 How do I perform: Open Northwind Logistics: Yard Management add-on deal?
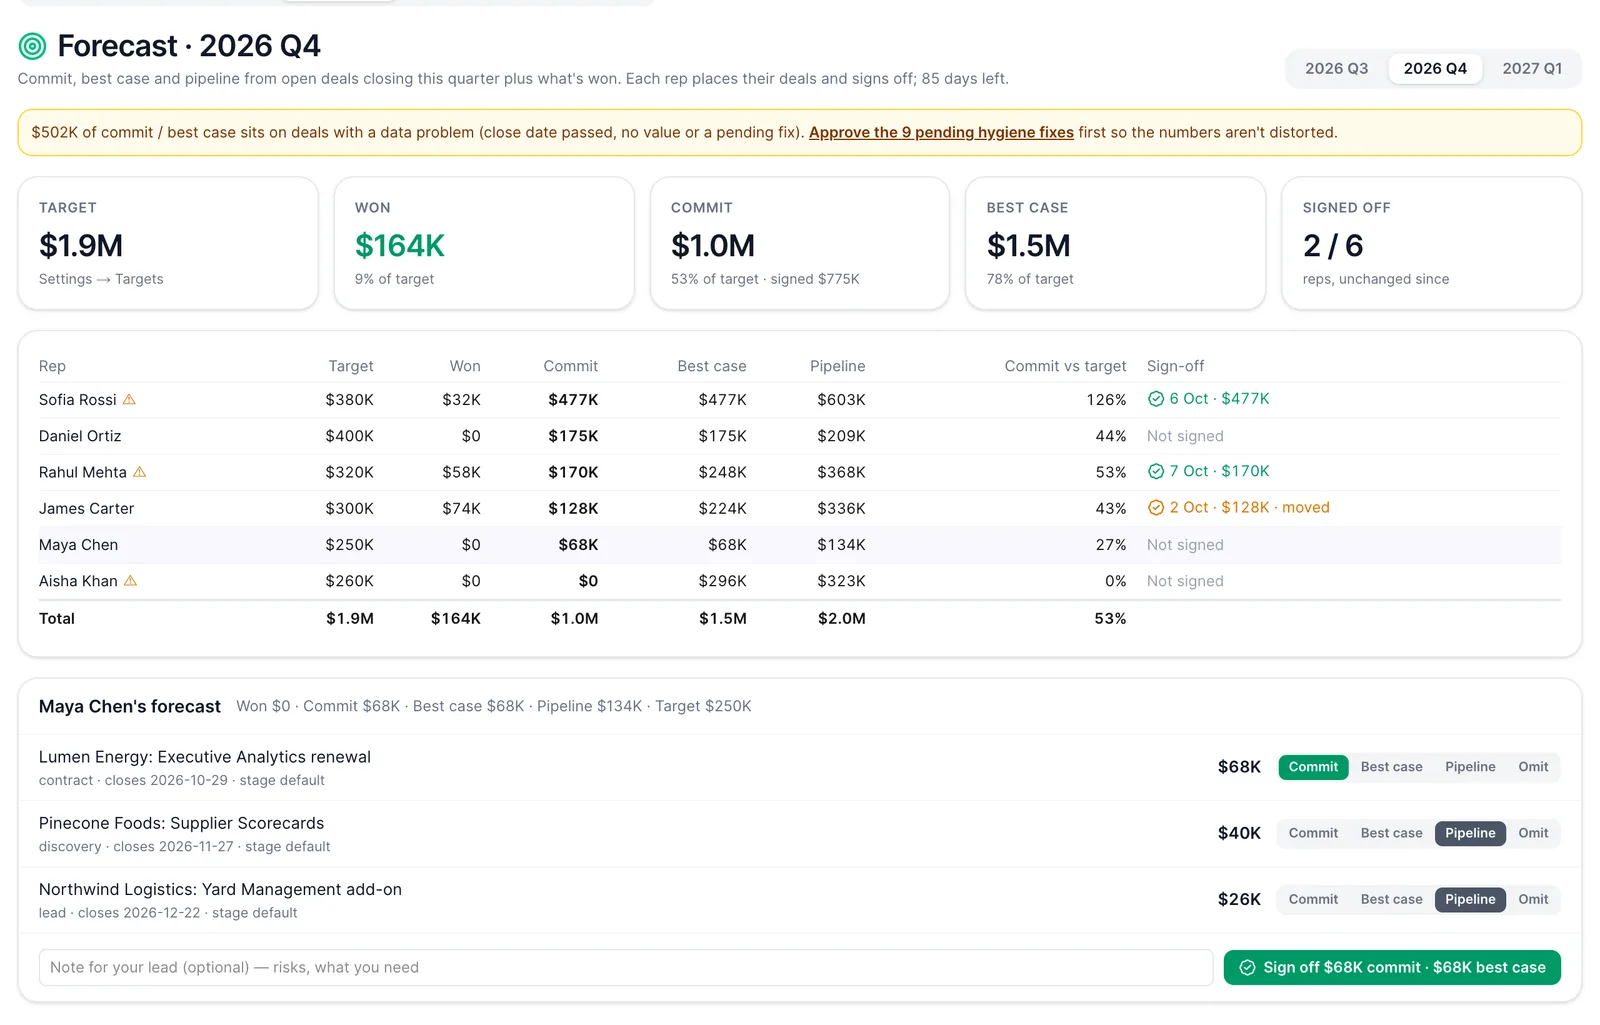click(x=220, y=889)
